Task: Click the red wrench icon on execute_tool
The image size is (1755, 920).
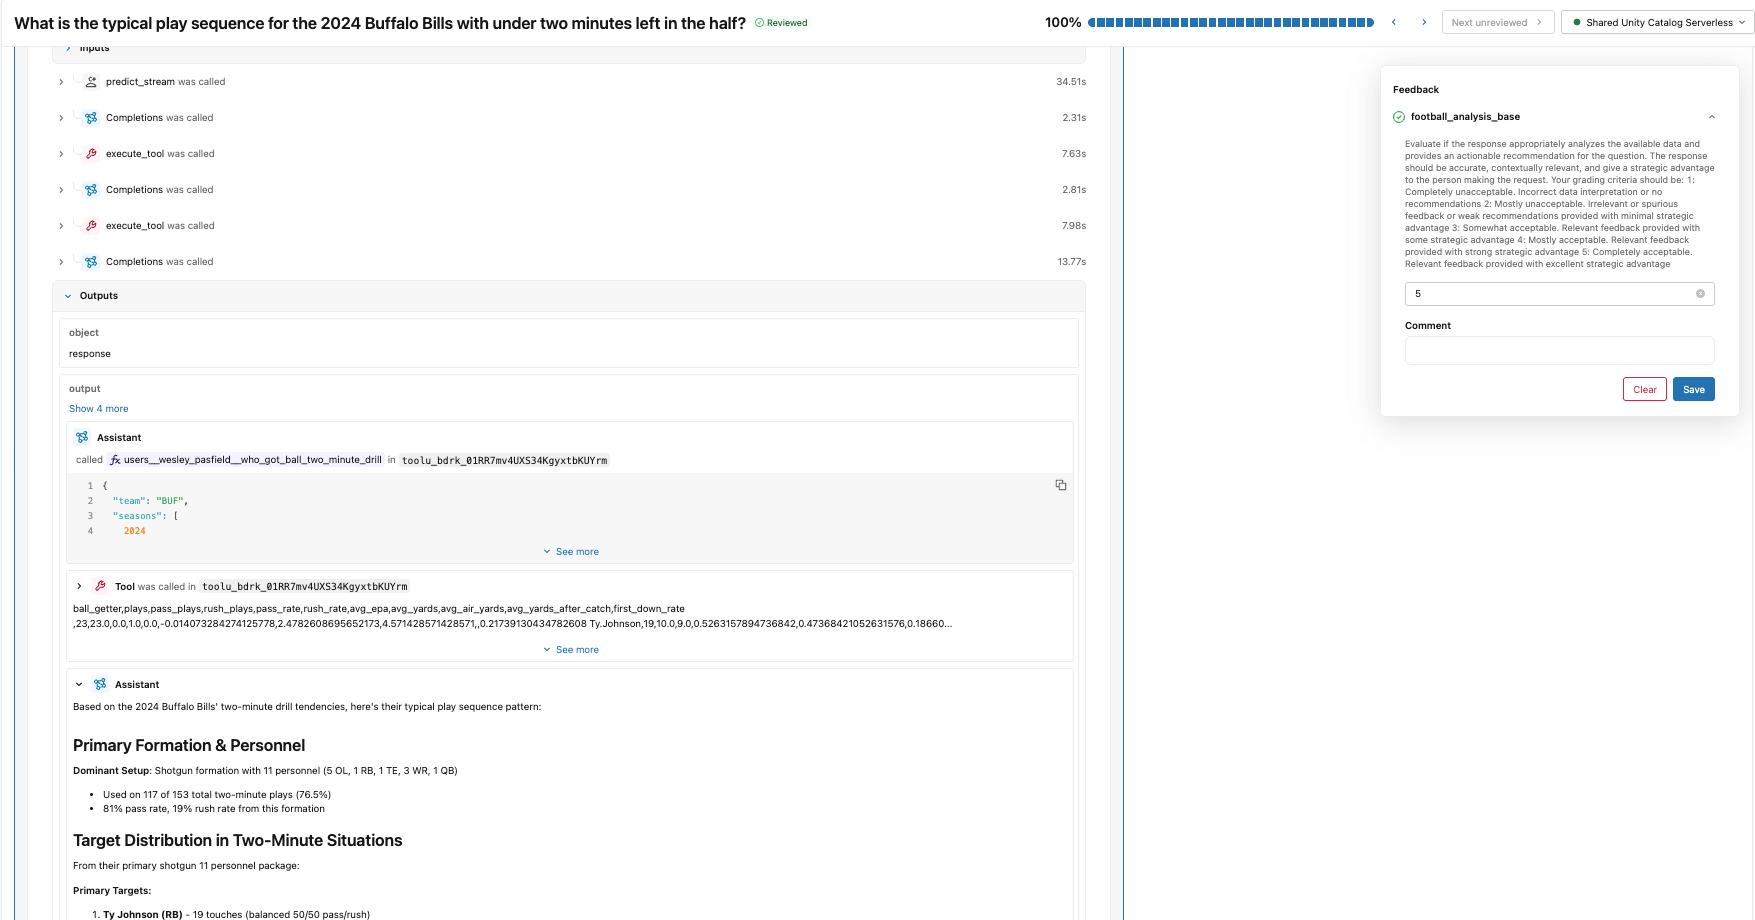Action: coord(90,153)
